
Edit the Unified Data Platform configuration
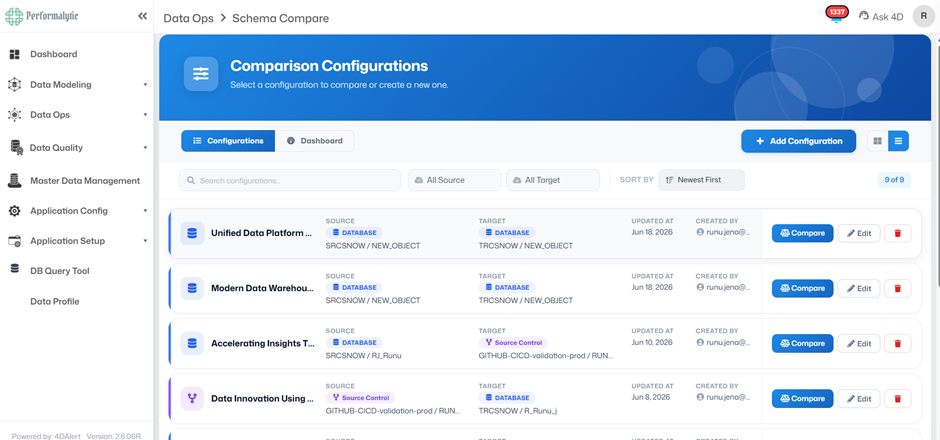pyautogui.click(x=858, y=233)
